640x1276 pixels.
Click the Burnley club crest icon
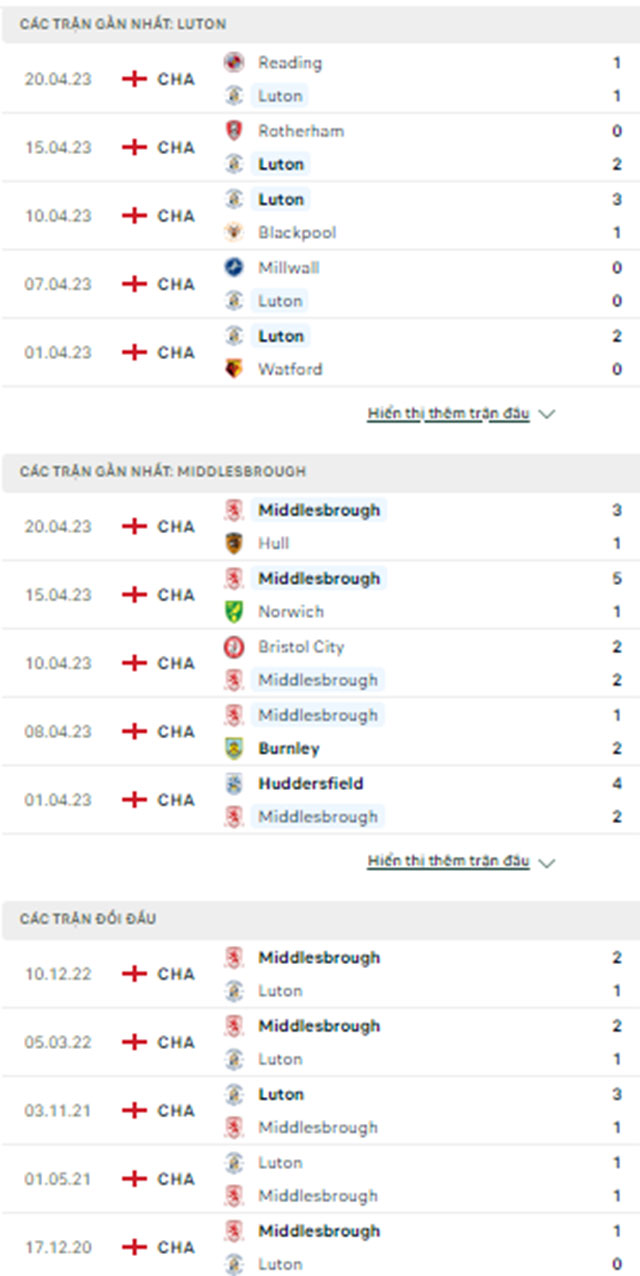pyautogui.click(x=234, y=748)
